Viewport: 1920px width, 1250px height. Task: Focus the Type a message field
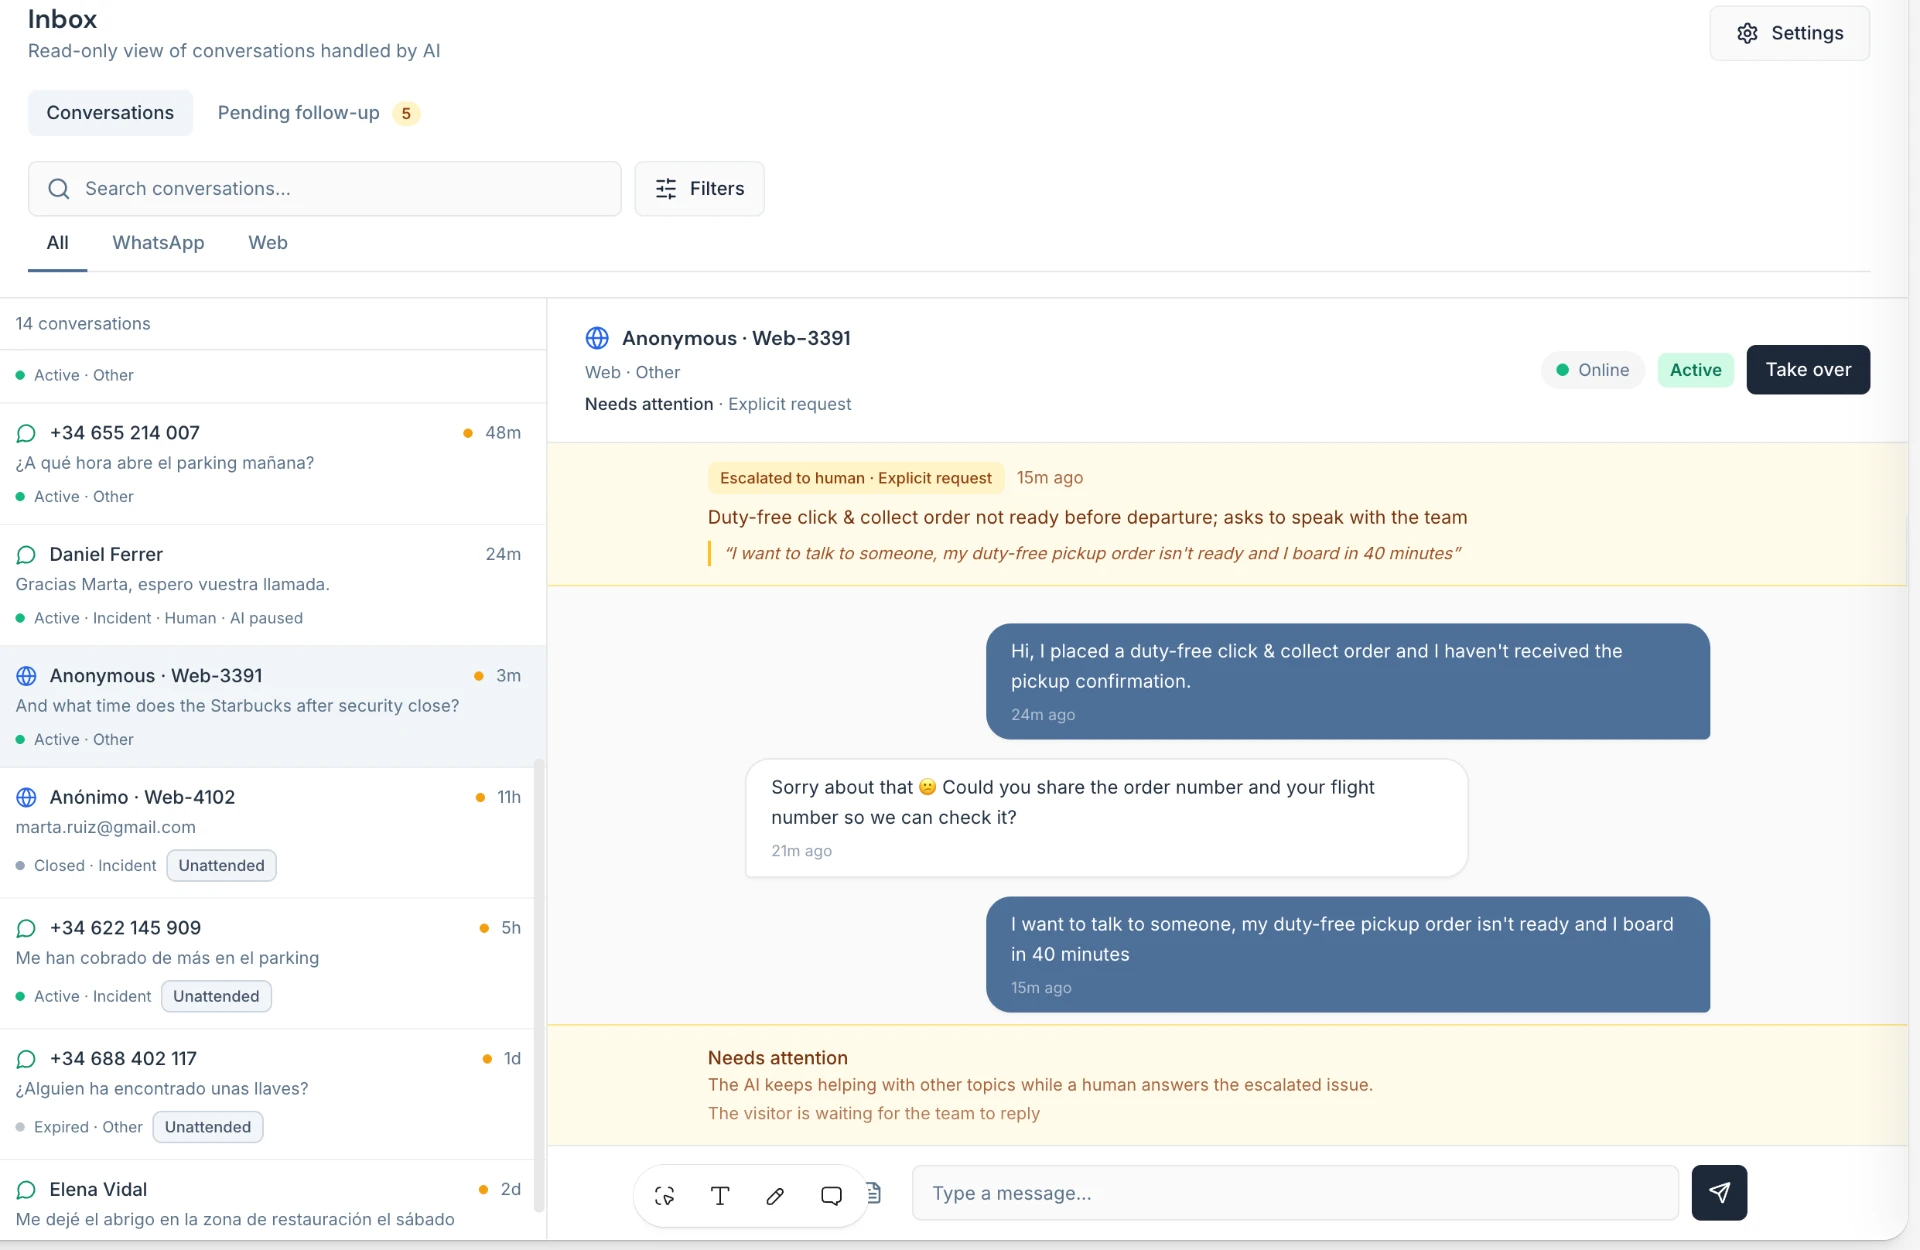click(1295, 1193)
